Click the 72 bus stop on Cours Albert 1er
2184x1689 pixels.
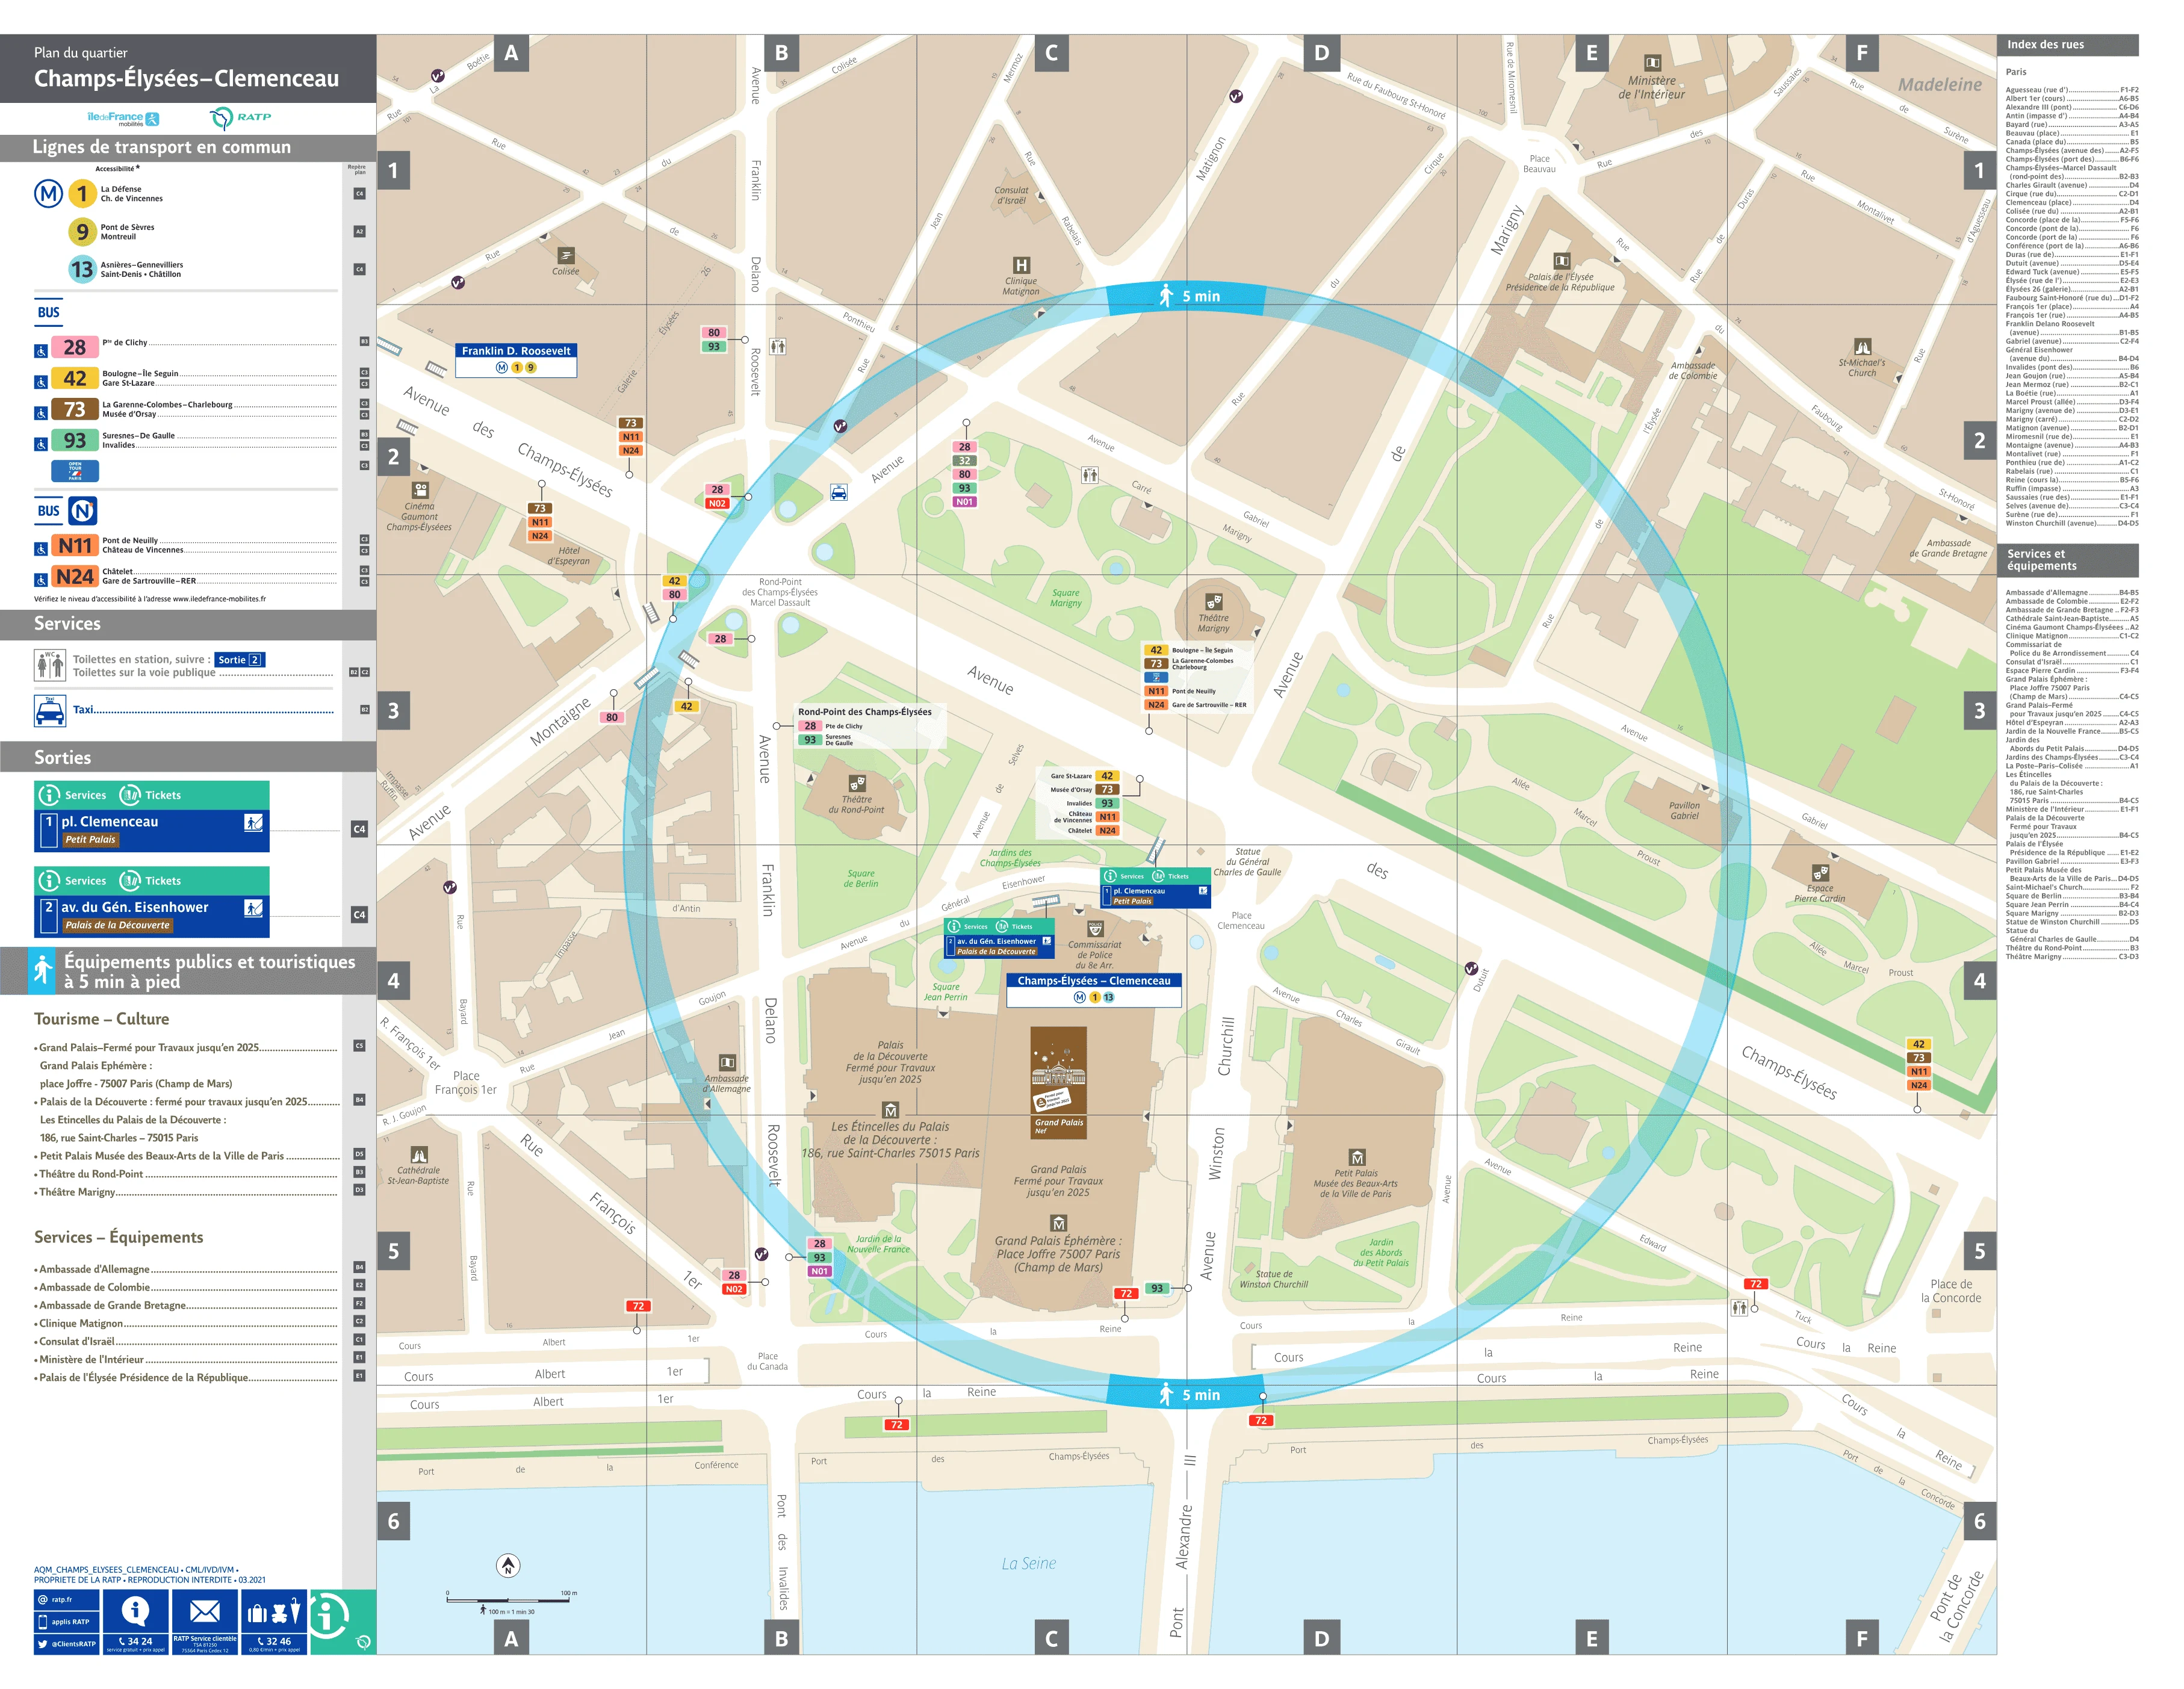[x=637, y=1306]
